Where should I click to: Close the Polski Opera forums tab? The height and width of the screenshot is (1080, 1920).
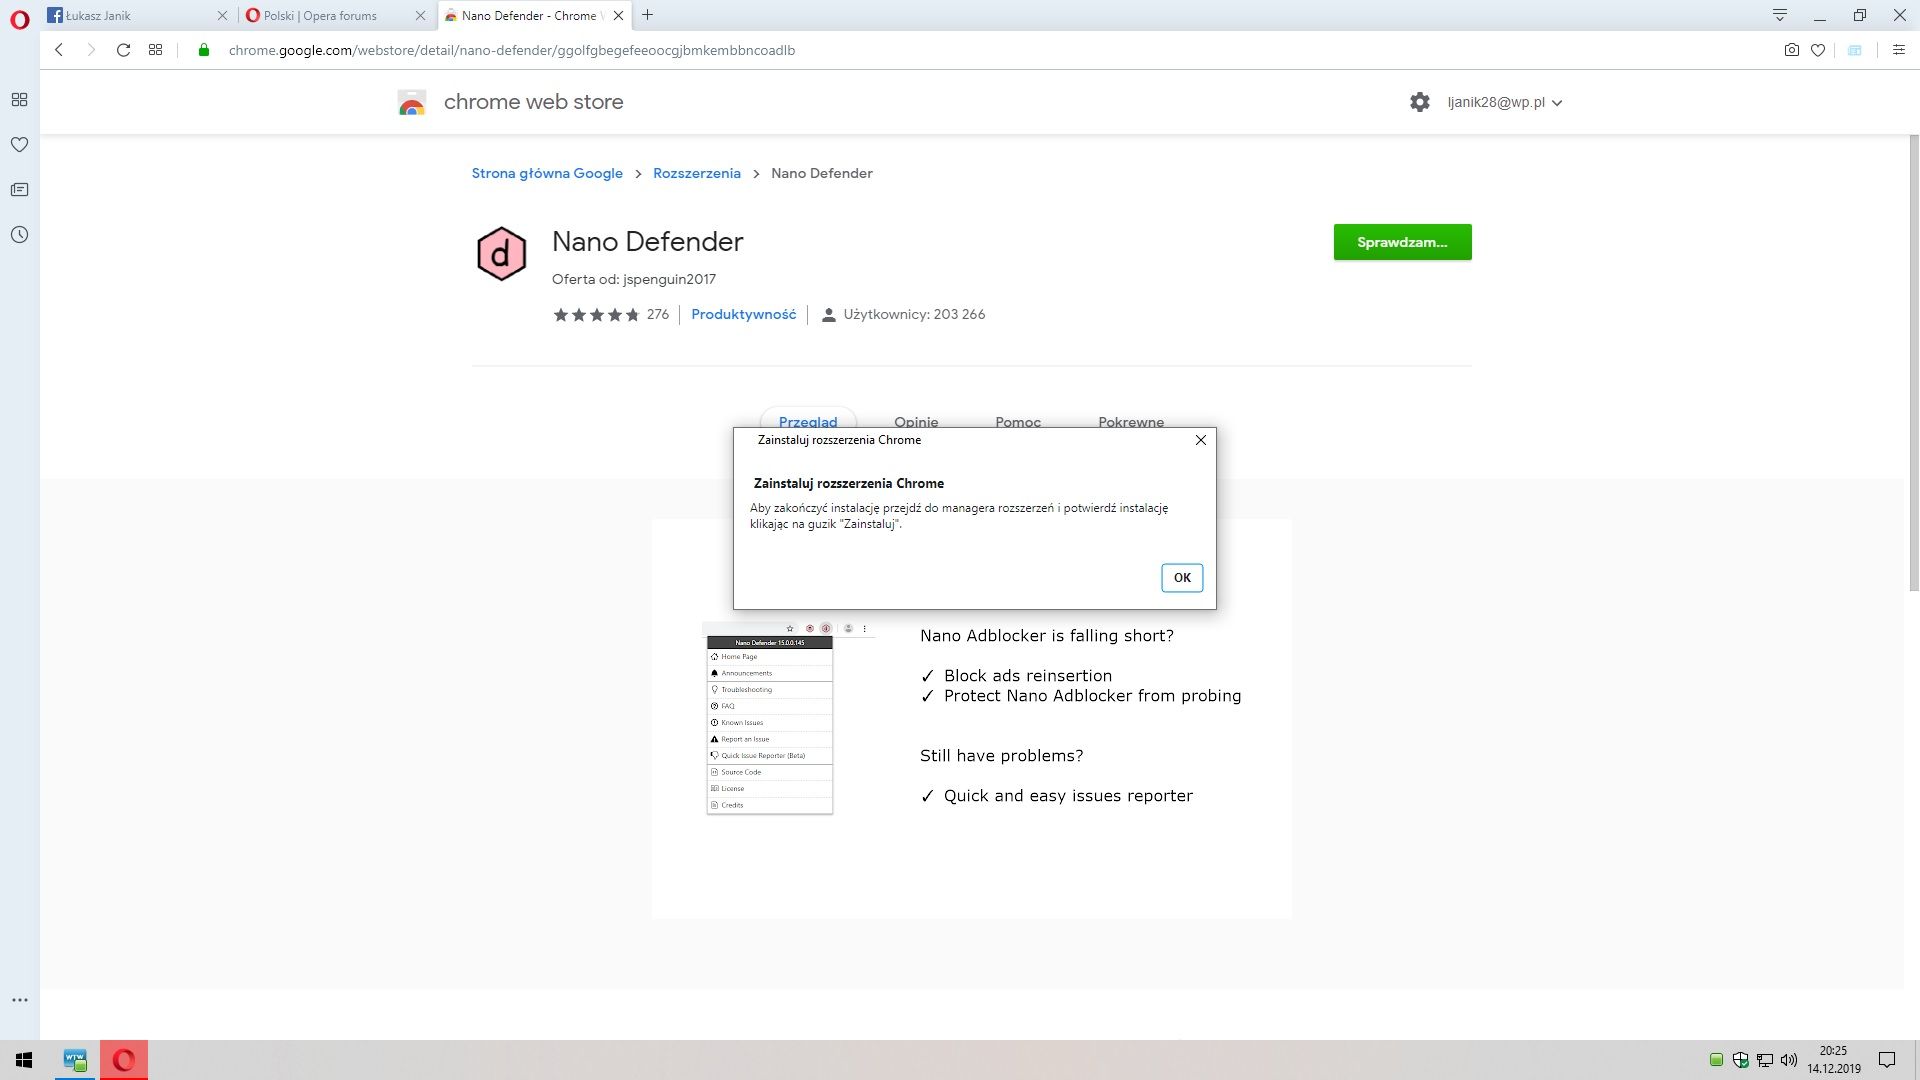(420, 16)
